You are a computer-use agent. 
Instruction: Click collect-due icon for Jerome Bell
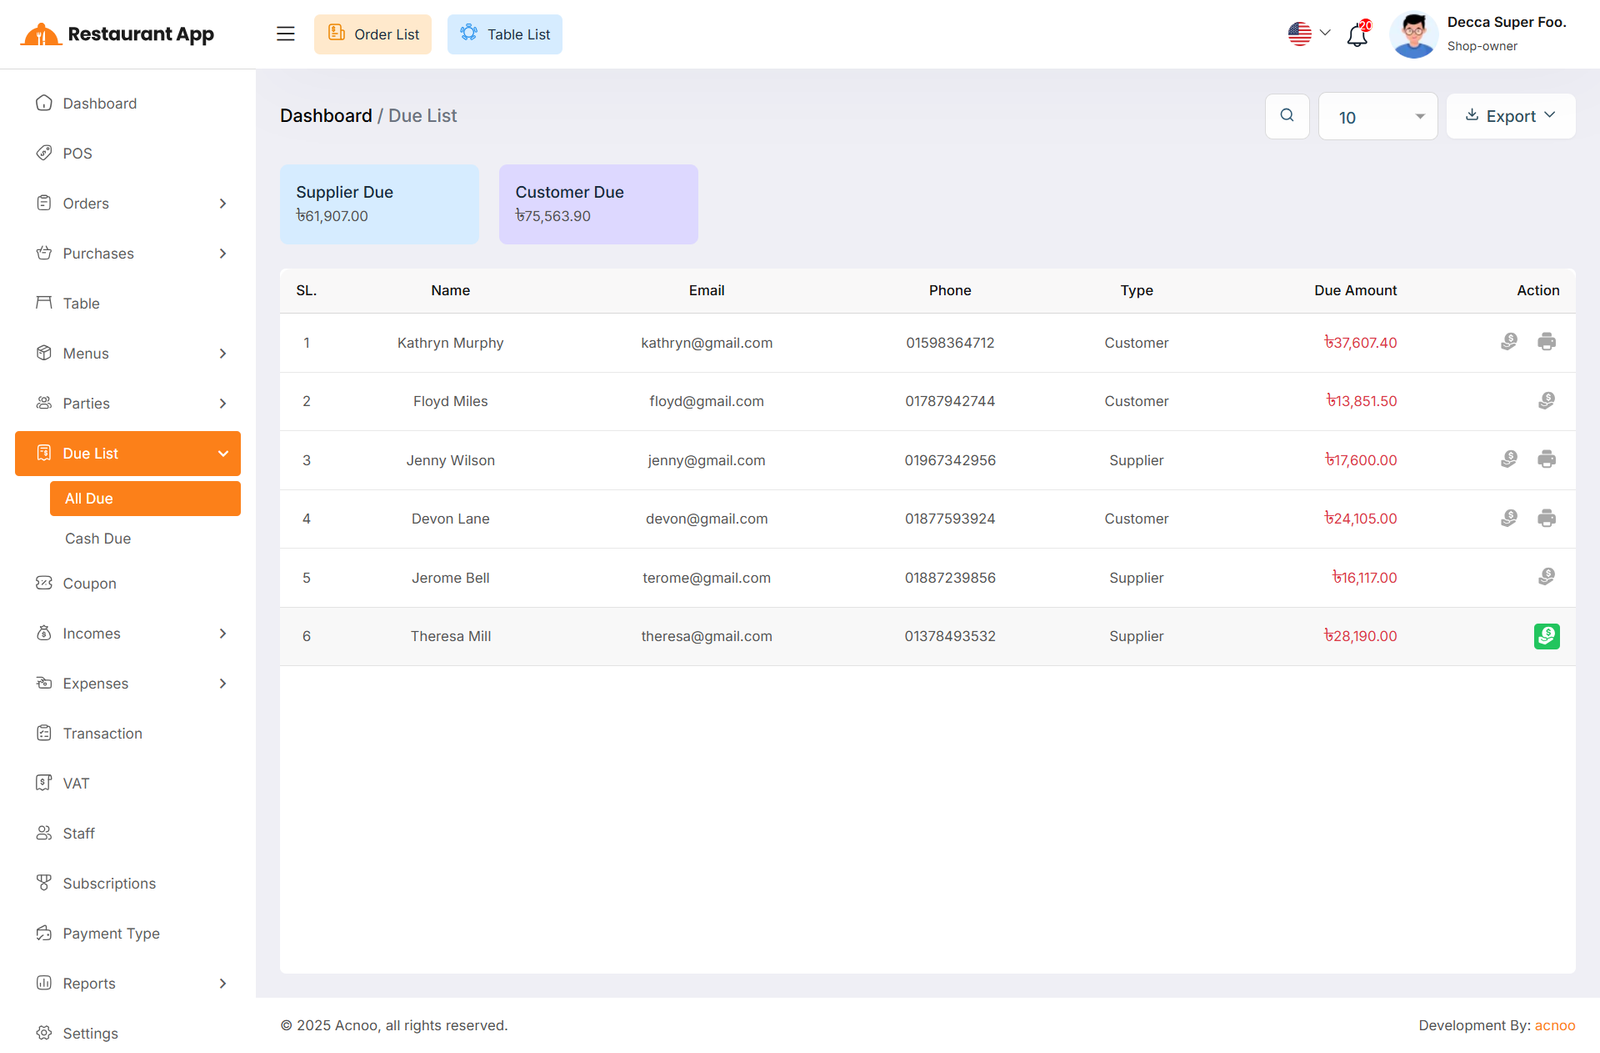point(1546,577)
